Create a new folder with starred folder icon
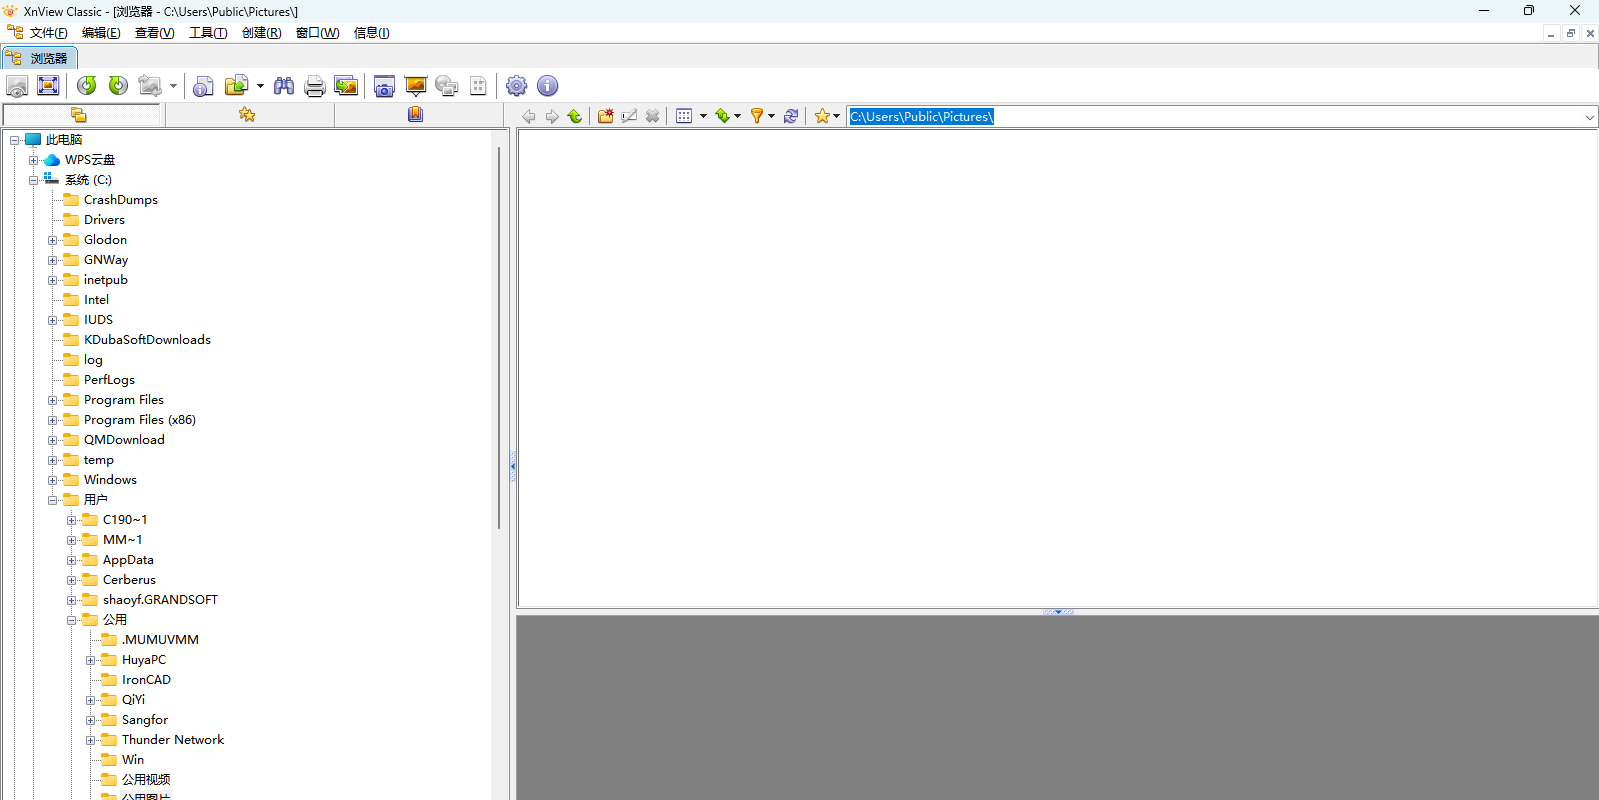The width and height of the screenshot is (1599, 800). [605, 116]
